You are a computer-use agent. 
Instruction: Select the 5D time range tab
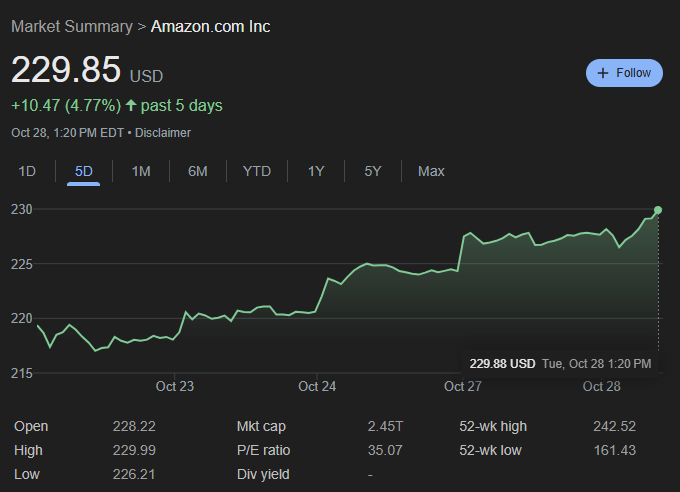click(x=84, y=171)
